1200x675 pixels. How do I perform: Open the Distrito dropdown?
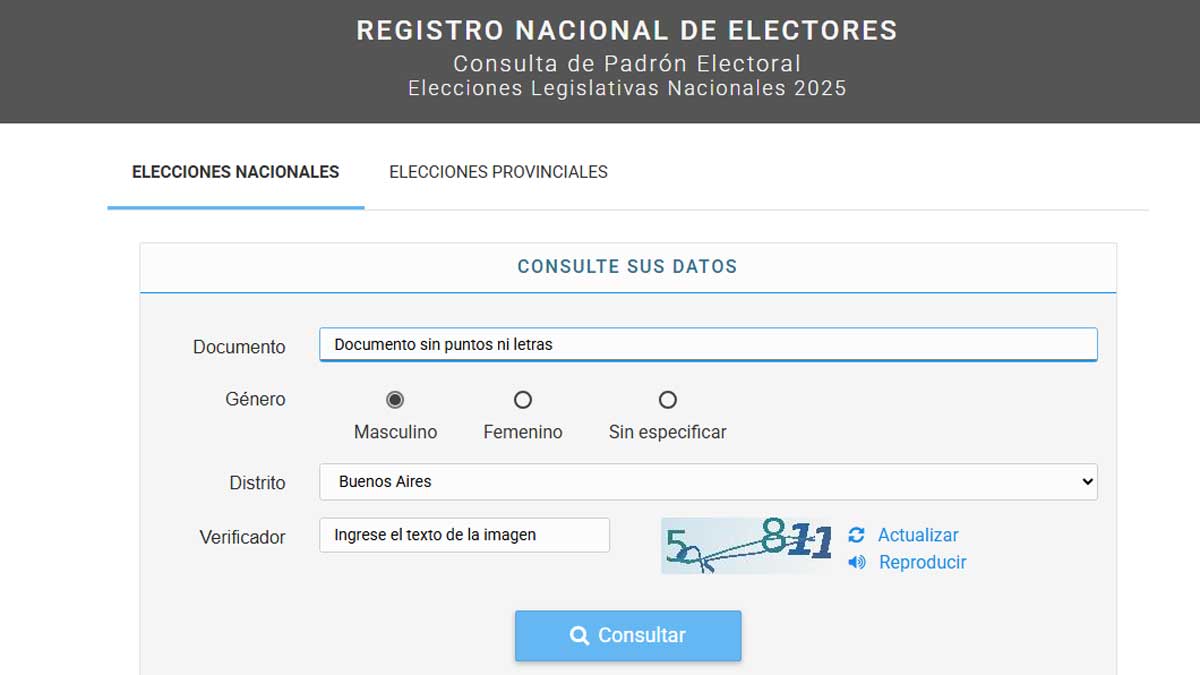click(x=707, y=482)
